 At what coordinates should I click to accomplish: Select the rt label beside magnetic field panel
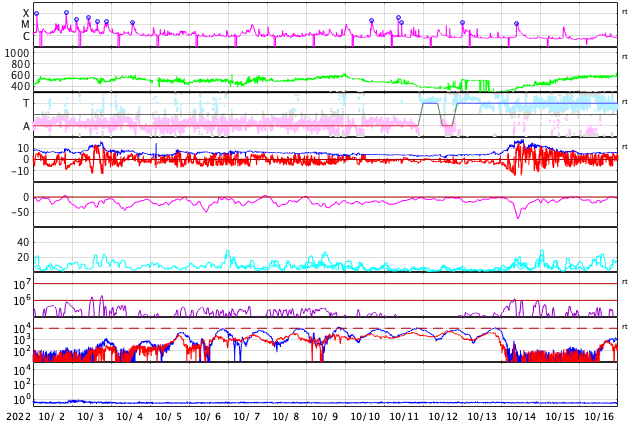coord(625,147)
